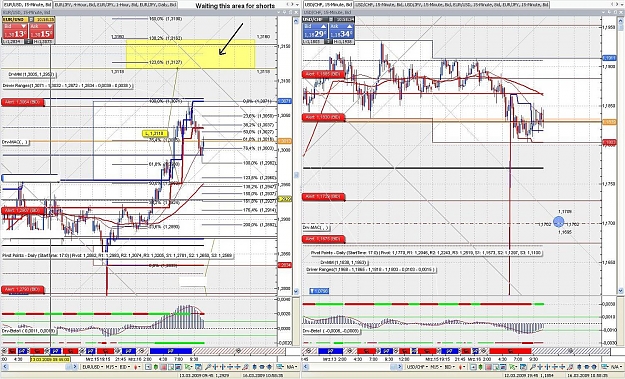Click the green shield icon in left chart toolbar
This screenshot has height=379, width=625.
[155, 367]
